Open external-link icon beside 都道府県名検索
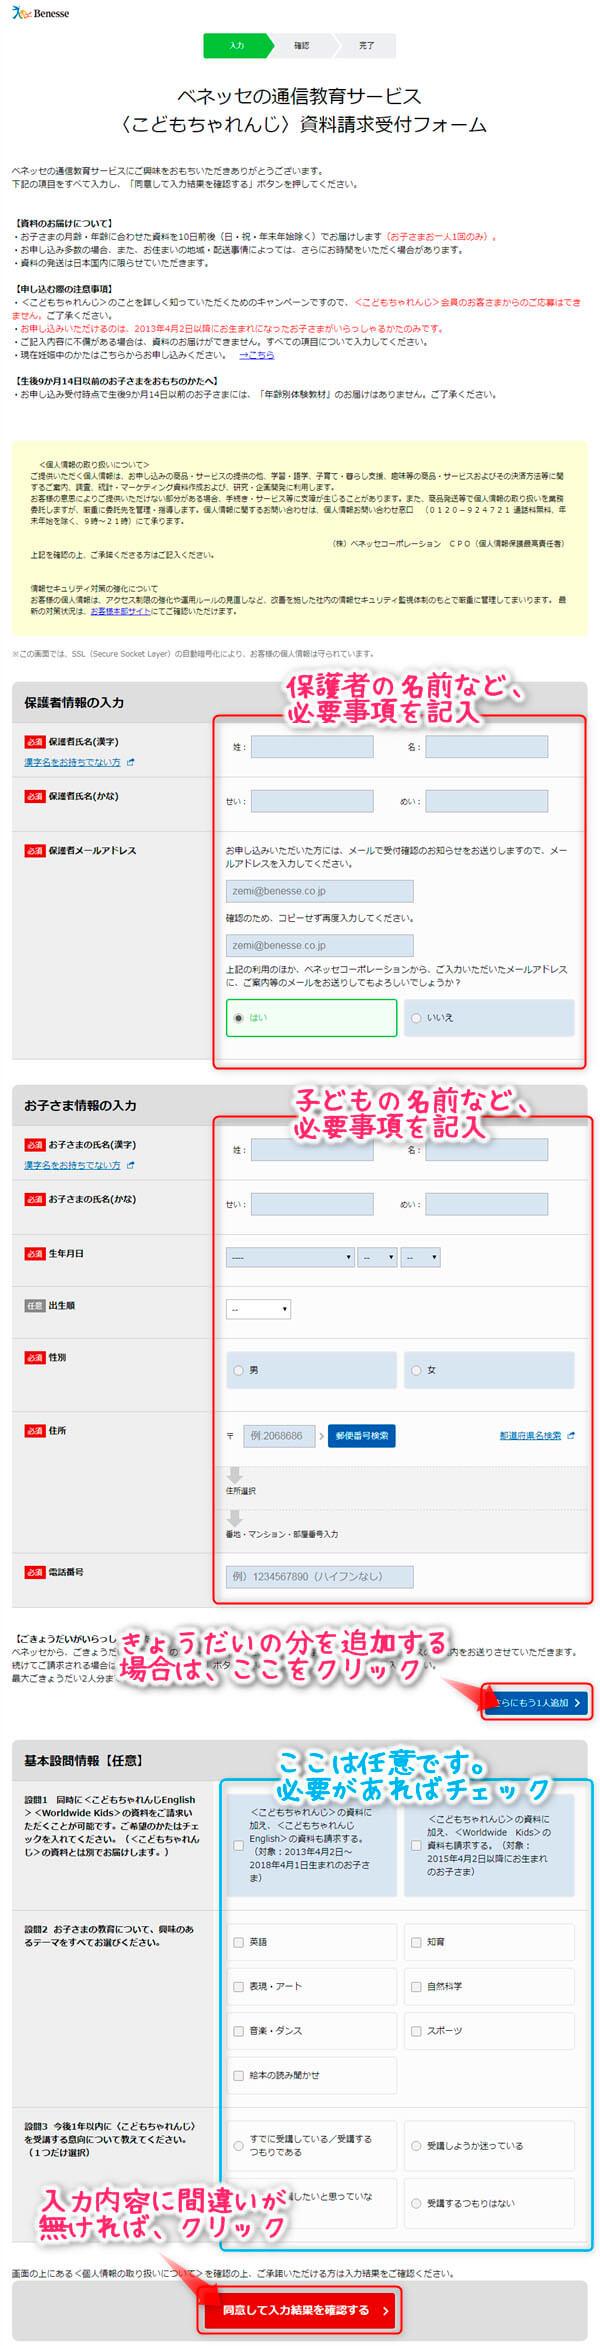The width and height of the screenshot is (600, 2346). [571, 1435]
